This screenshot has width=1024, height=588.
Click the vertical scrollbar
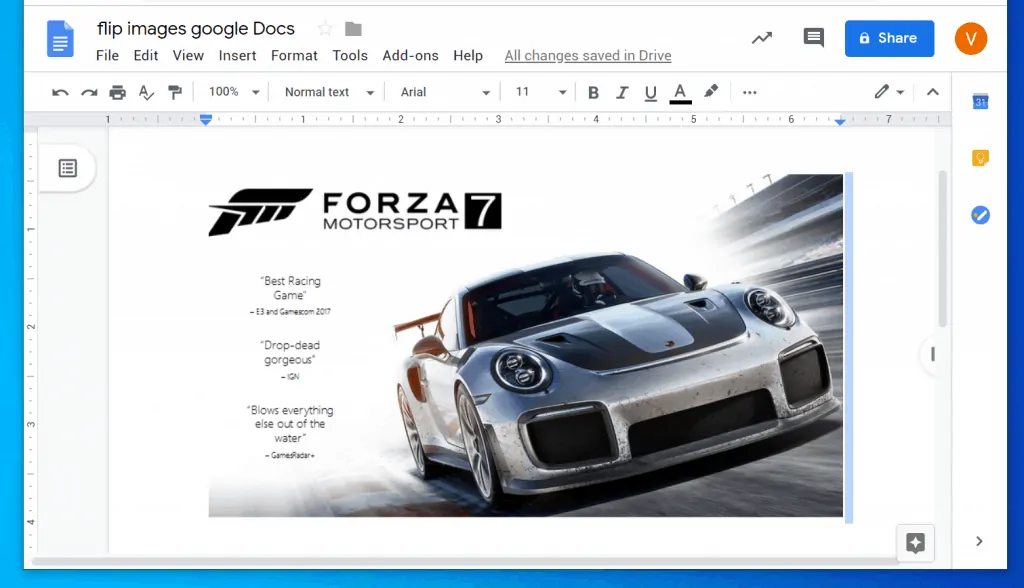[x=942, y=248]
